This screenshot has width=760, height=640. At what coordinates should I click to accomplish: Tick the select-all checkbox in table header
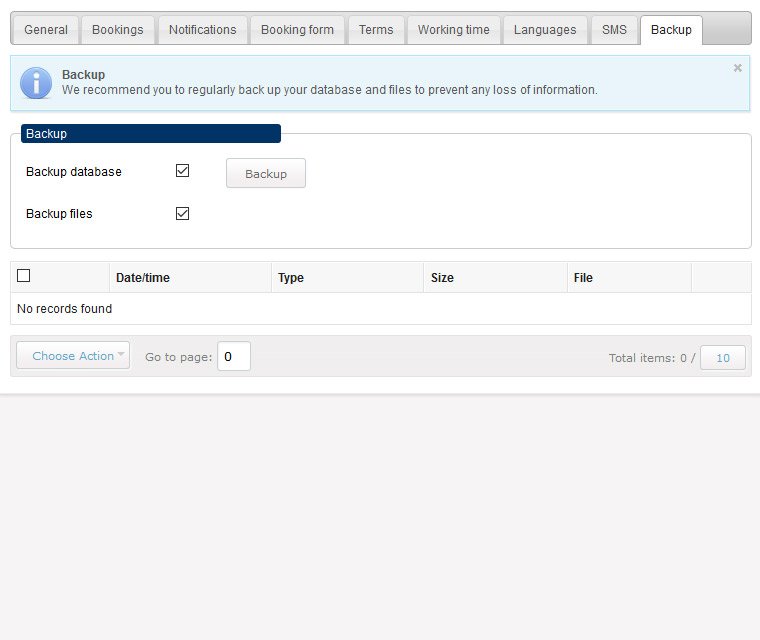(23, 275)
